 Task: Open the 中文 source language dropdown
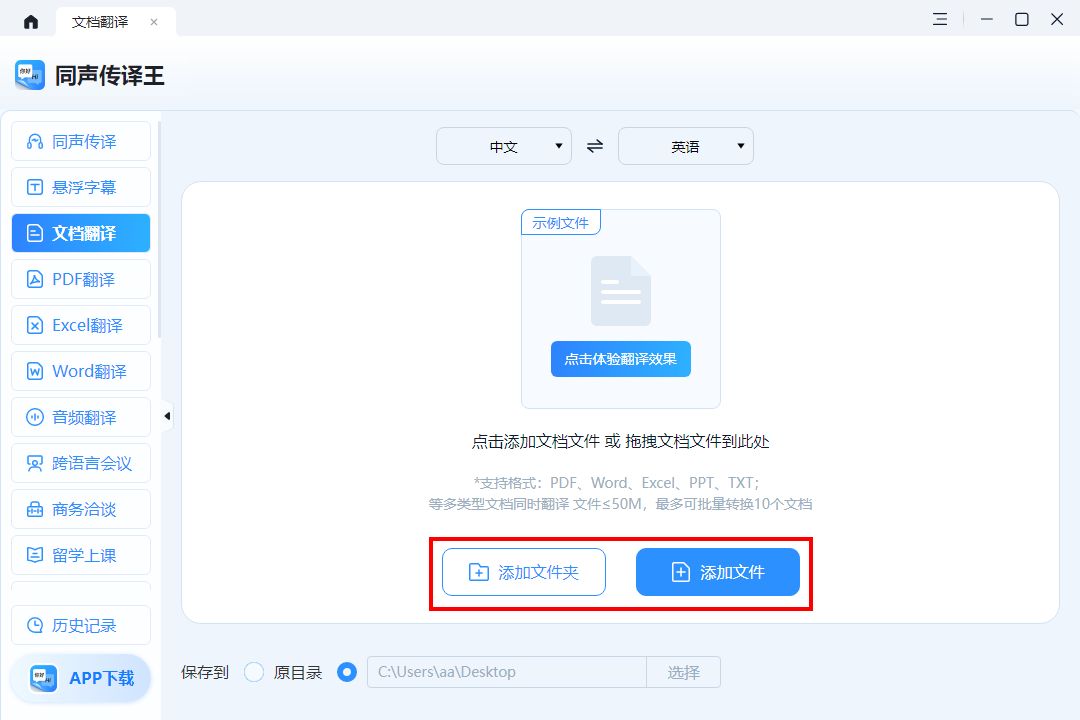click(x=503, y=146)
